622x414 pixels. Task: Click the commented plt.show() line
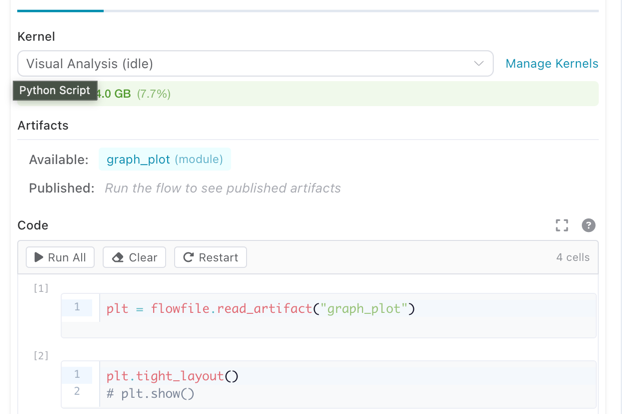pos(150,394)
